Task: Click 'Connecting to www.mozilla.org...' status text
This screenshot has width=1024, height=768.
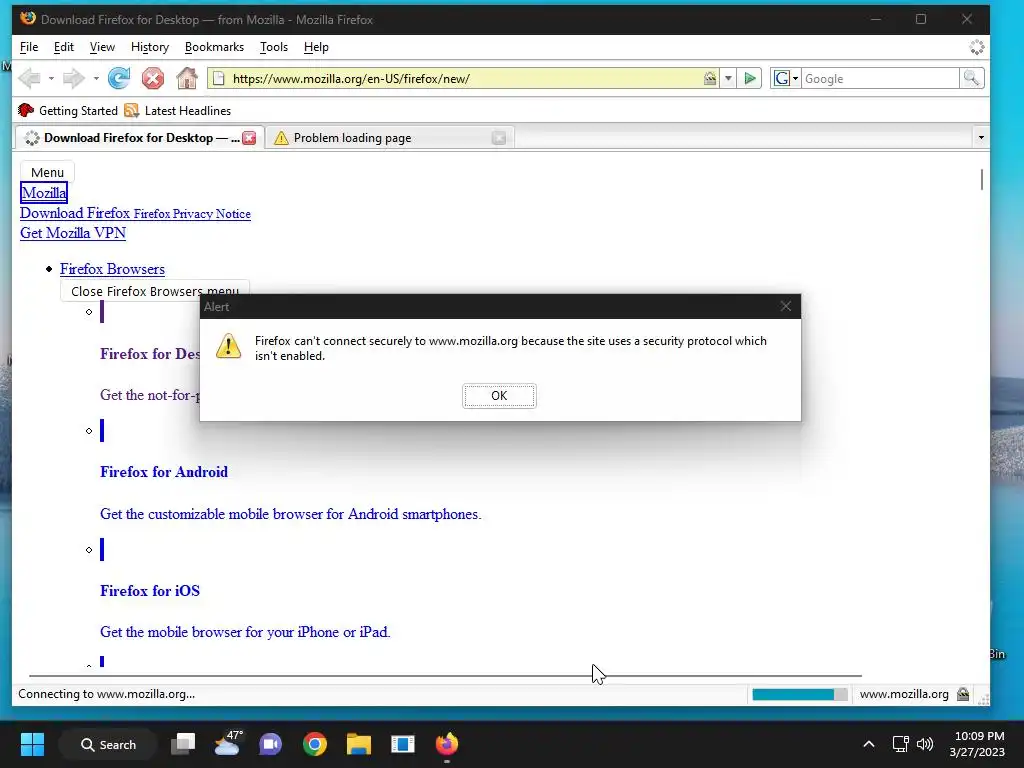Action: click(x=106, y=694)
